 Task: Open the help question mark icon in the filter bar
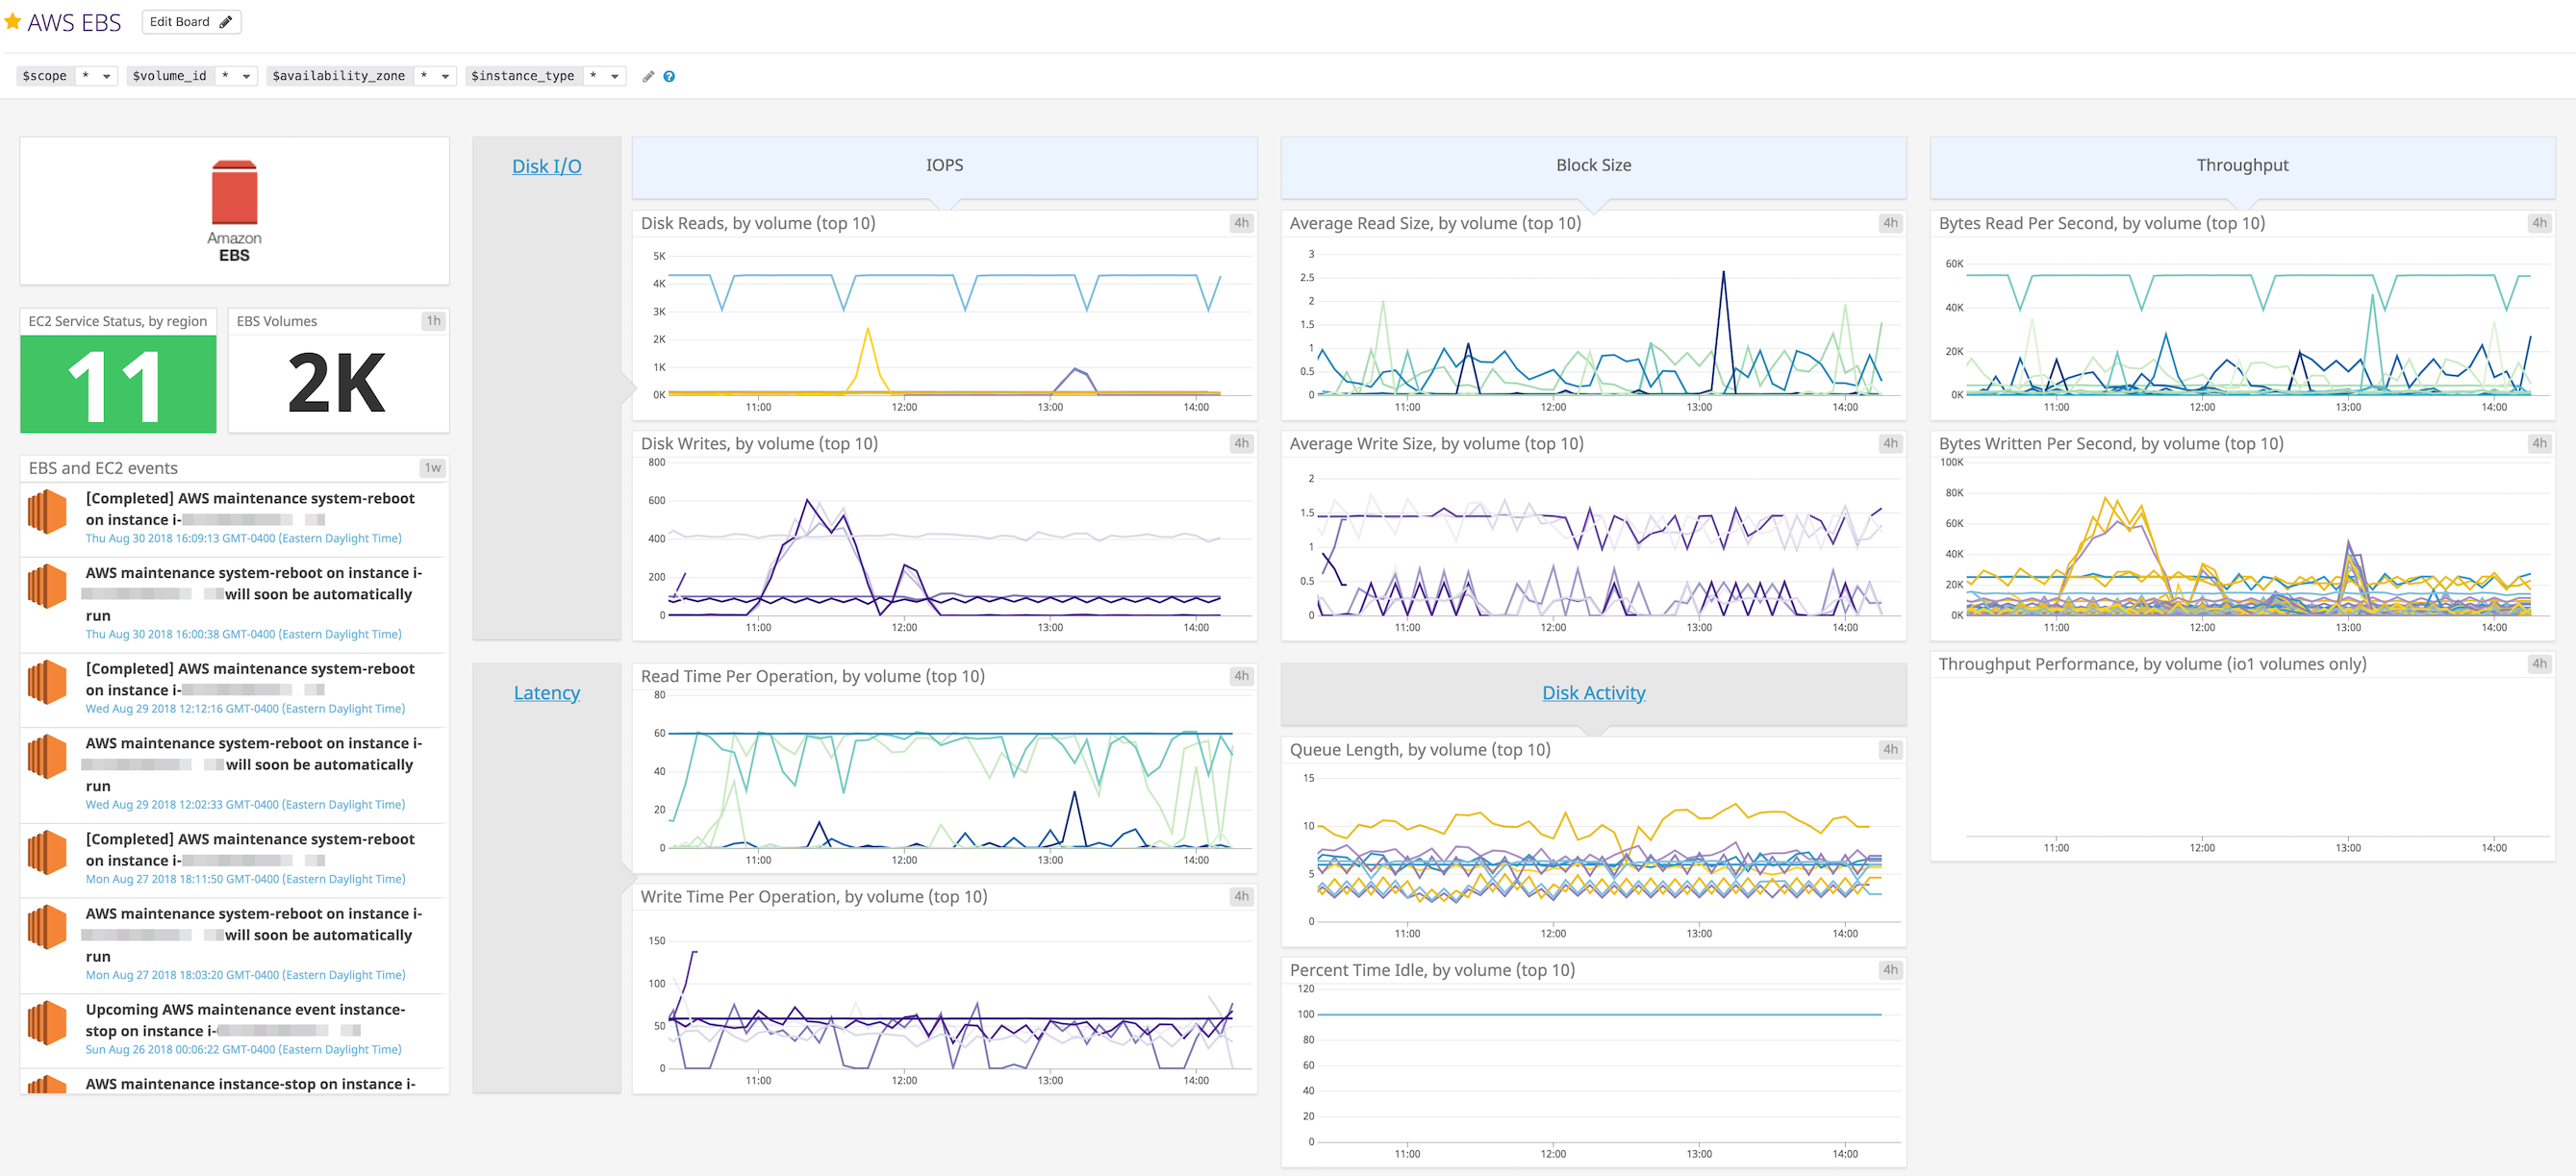[670, 76]
